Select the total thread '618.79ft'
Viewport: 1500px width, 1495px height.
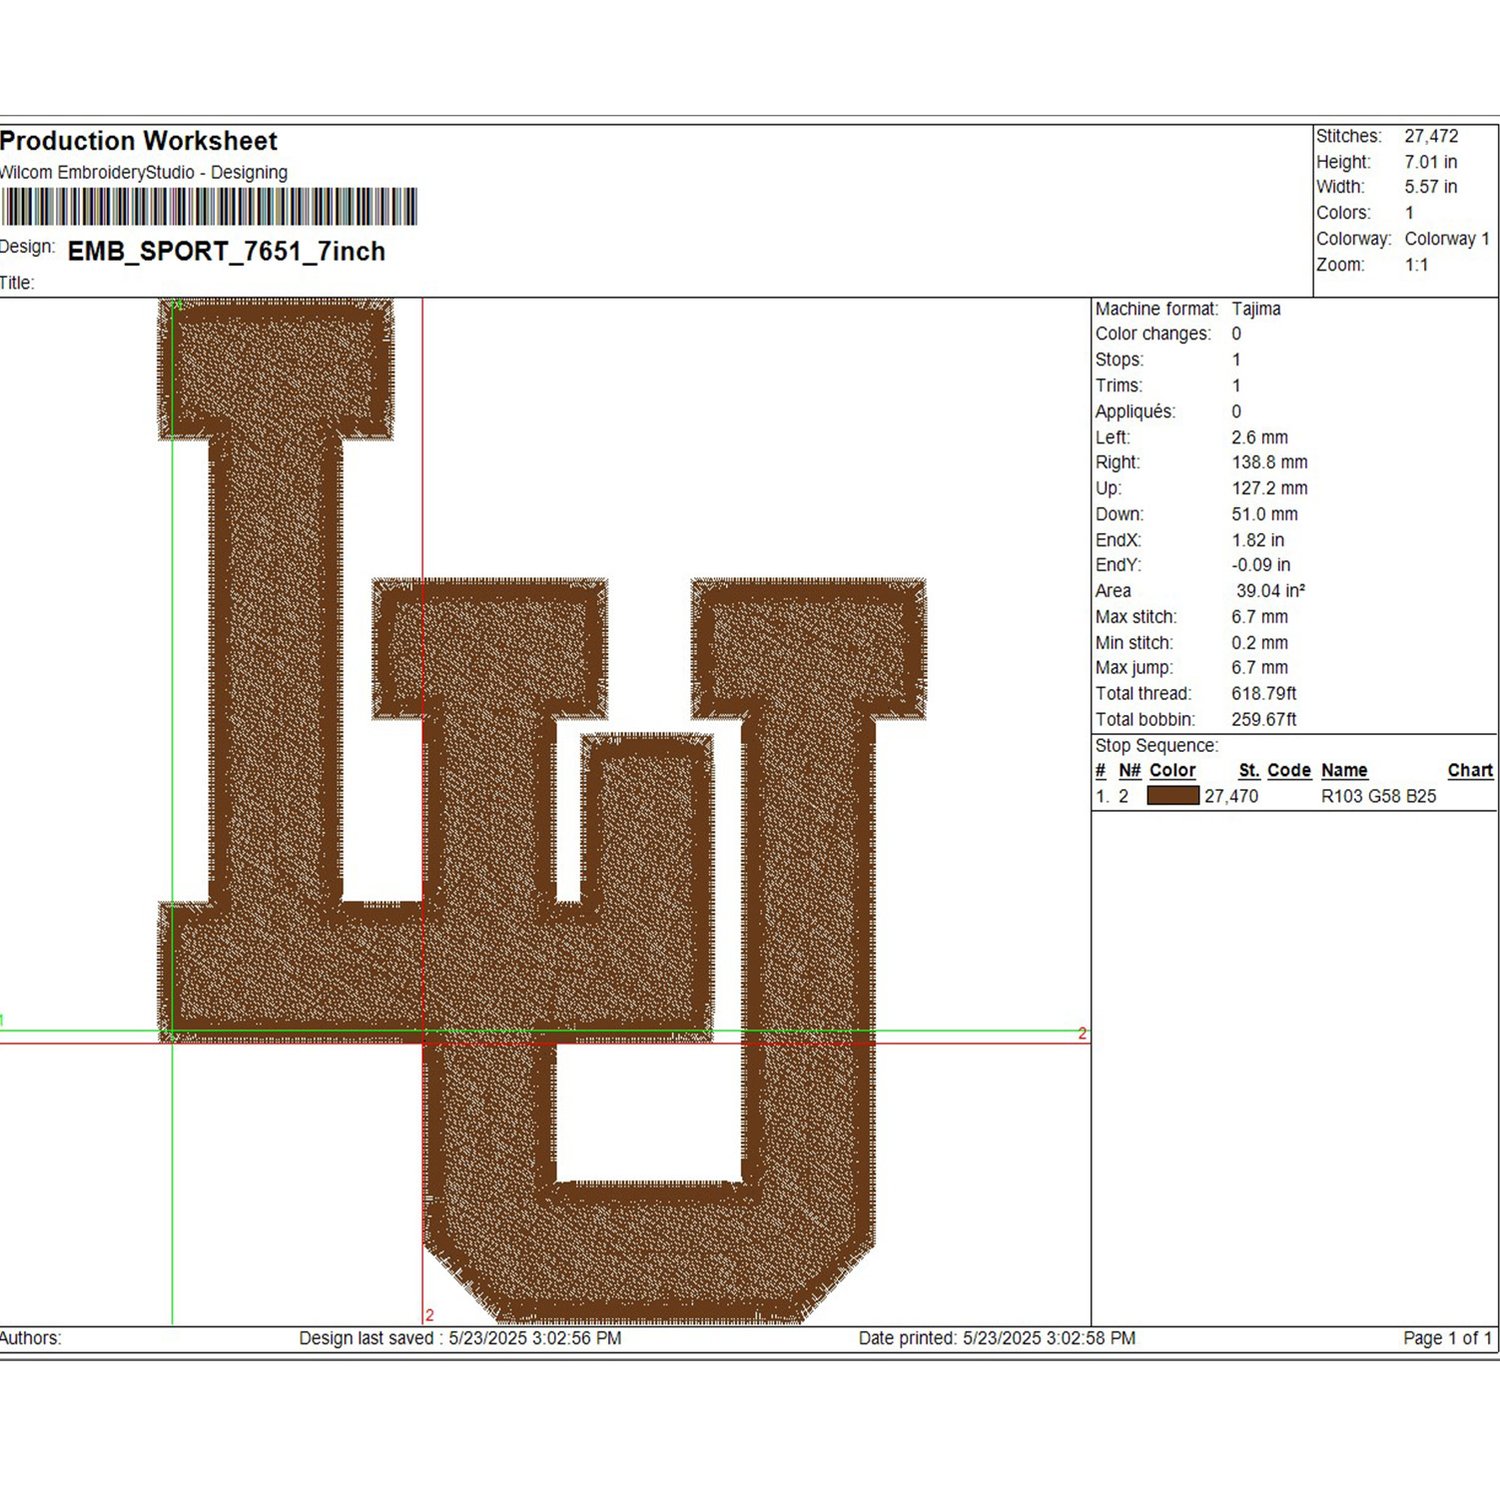(x=1264, y=694)
